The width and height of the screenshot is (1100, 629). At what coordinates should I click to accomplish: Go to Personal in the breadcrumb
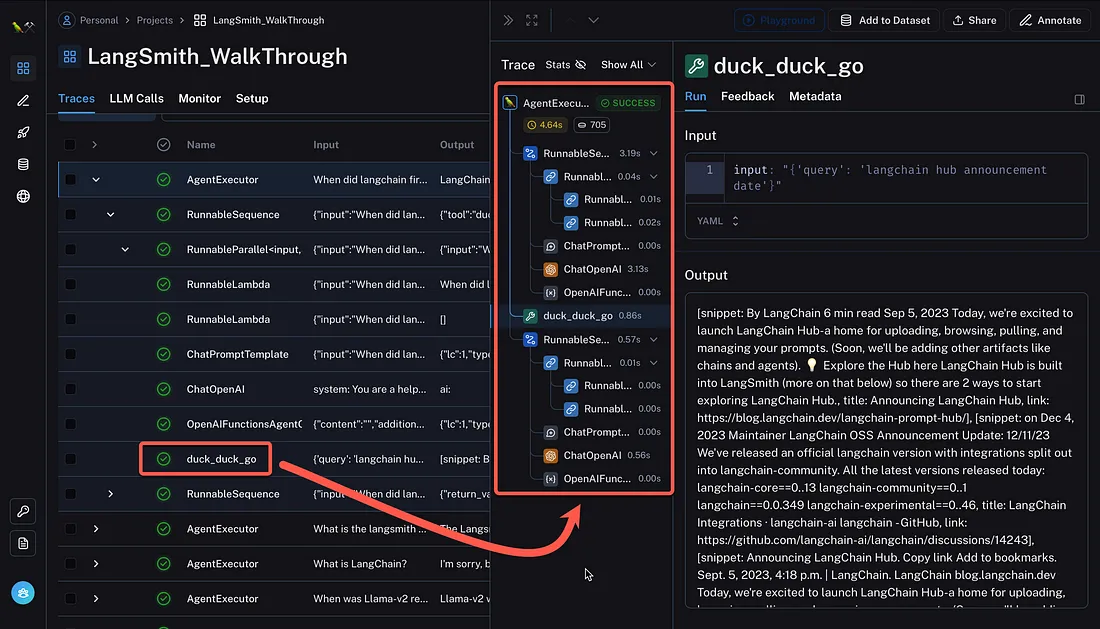(x=99, y=20)
